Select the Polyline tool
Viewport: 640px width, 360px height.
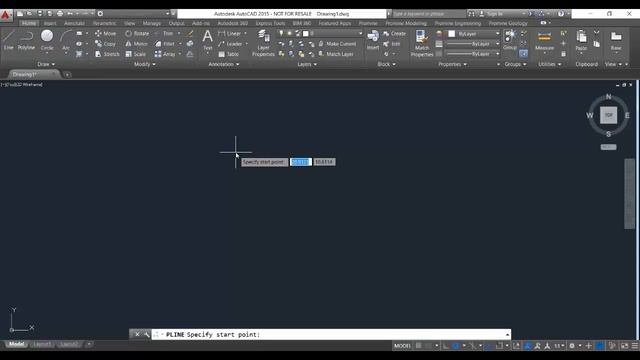point(26,40)
